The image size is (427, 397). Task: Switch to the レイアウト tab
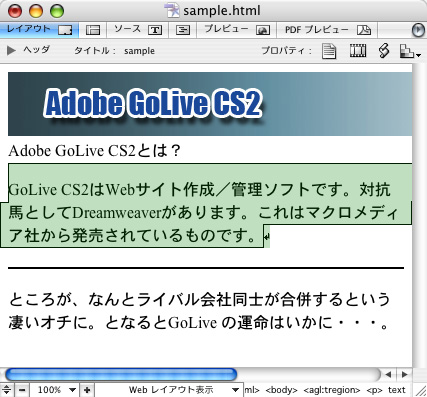click(x=39, y=30)
